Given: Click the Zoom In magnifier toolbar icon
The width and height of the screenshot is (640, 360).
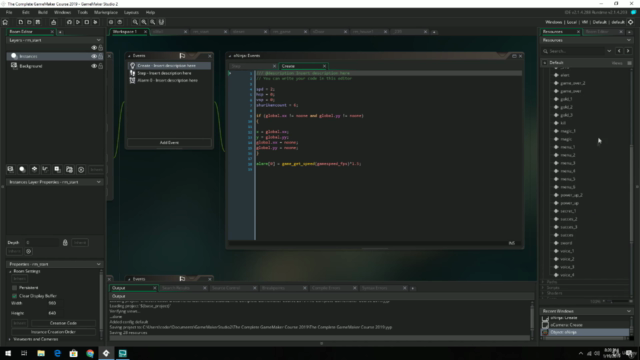Looking at the screenshot, I should point(153,22).
